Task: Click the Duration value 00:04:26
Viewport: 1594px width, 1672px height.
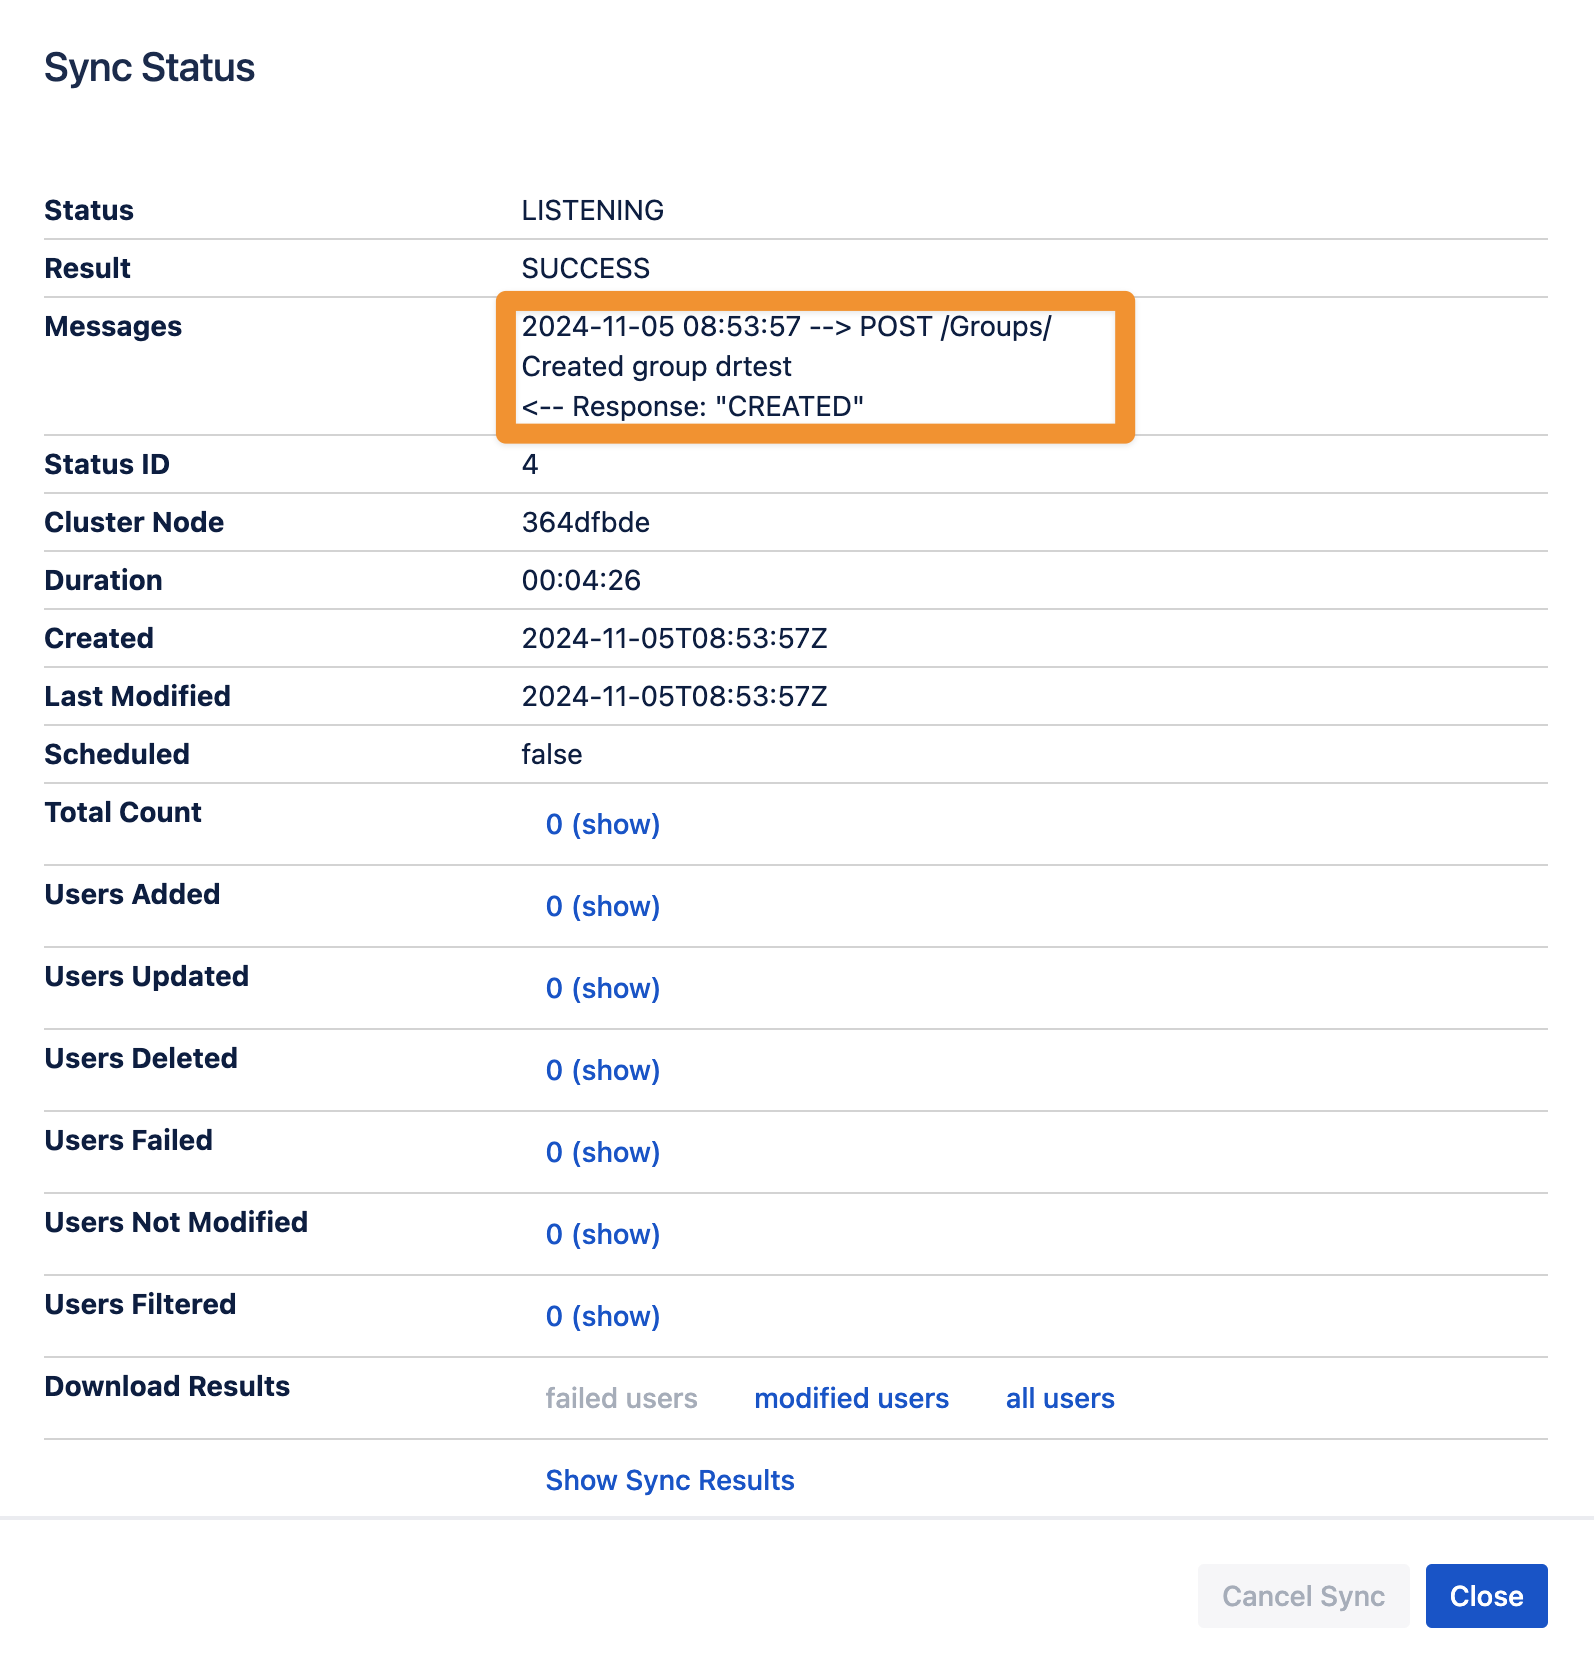Action: (581, 580)
